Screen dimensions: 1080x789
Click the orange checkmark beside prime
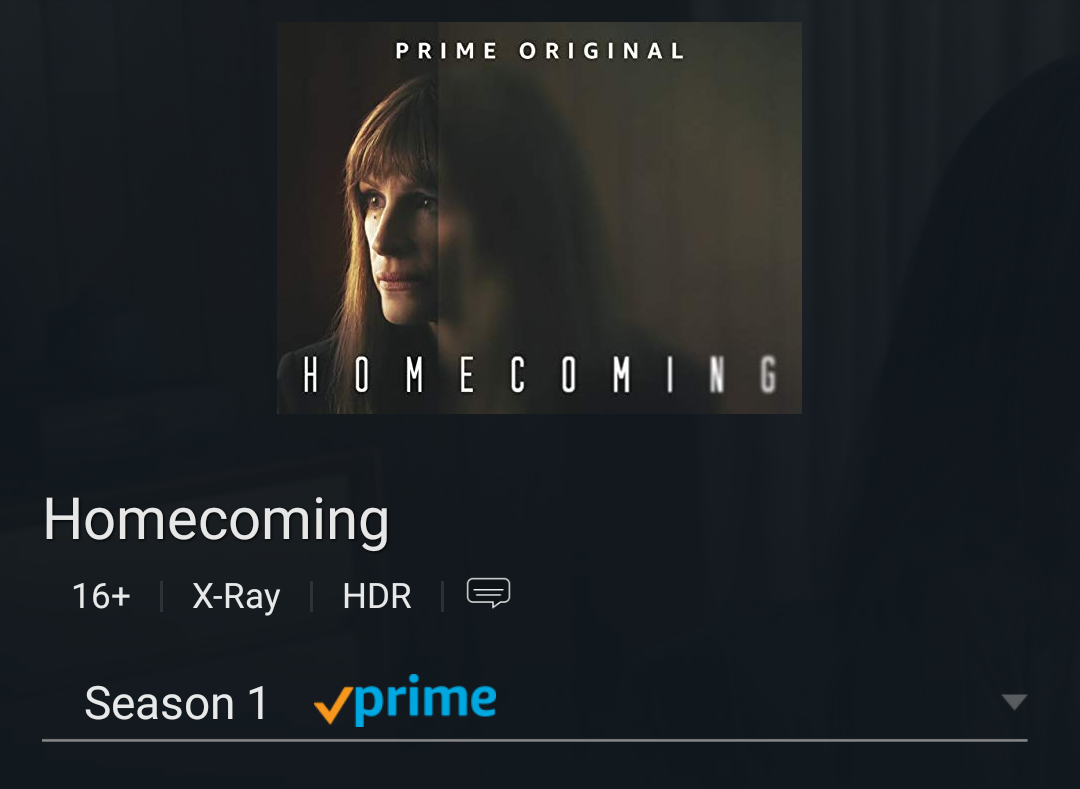click(x=333, y=705)
